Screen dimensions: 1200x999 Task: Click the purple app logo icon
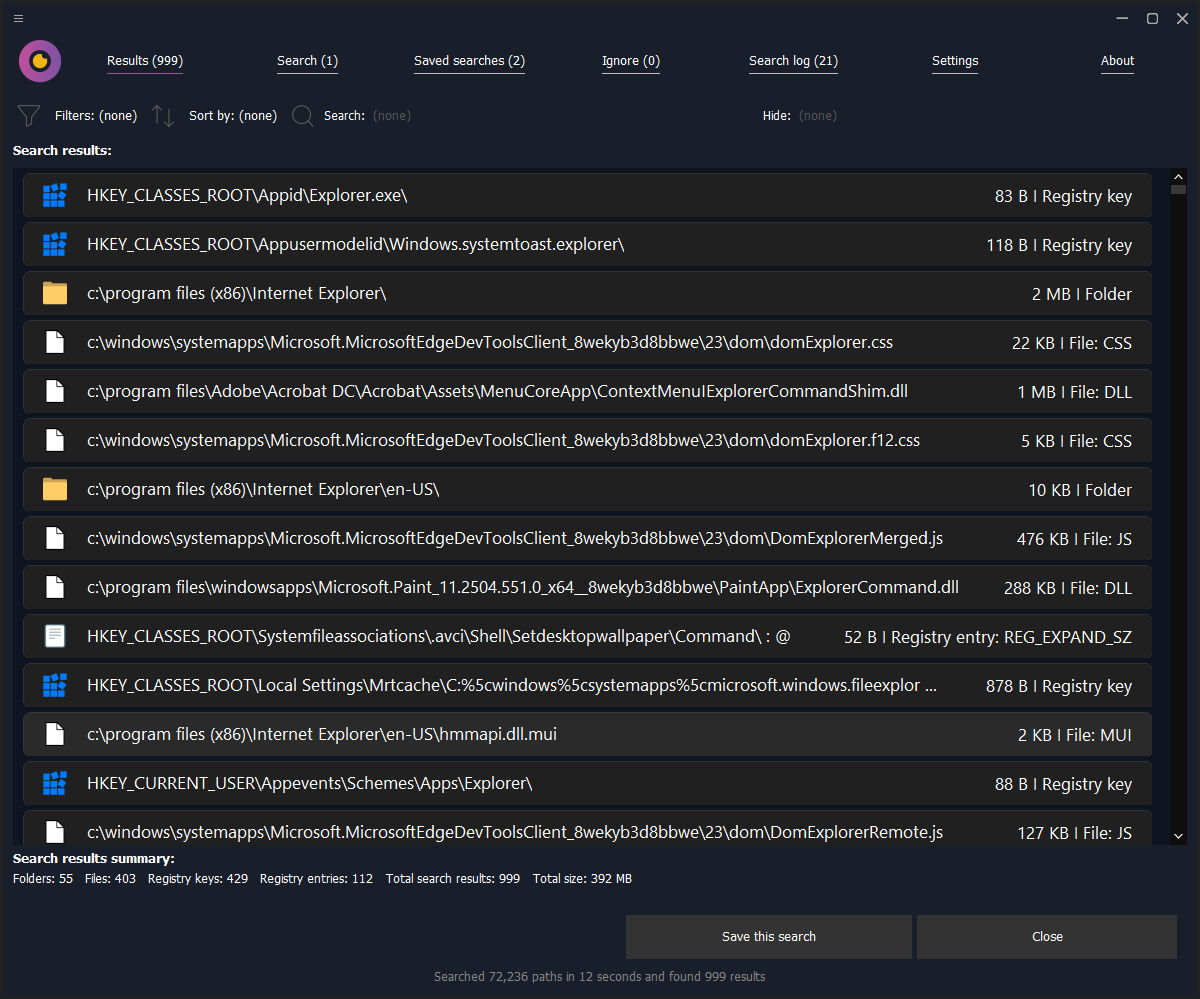point(40,61)
